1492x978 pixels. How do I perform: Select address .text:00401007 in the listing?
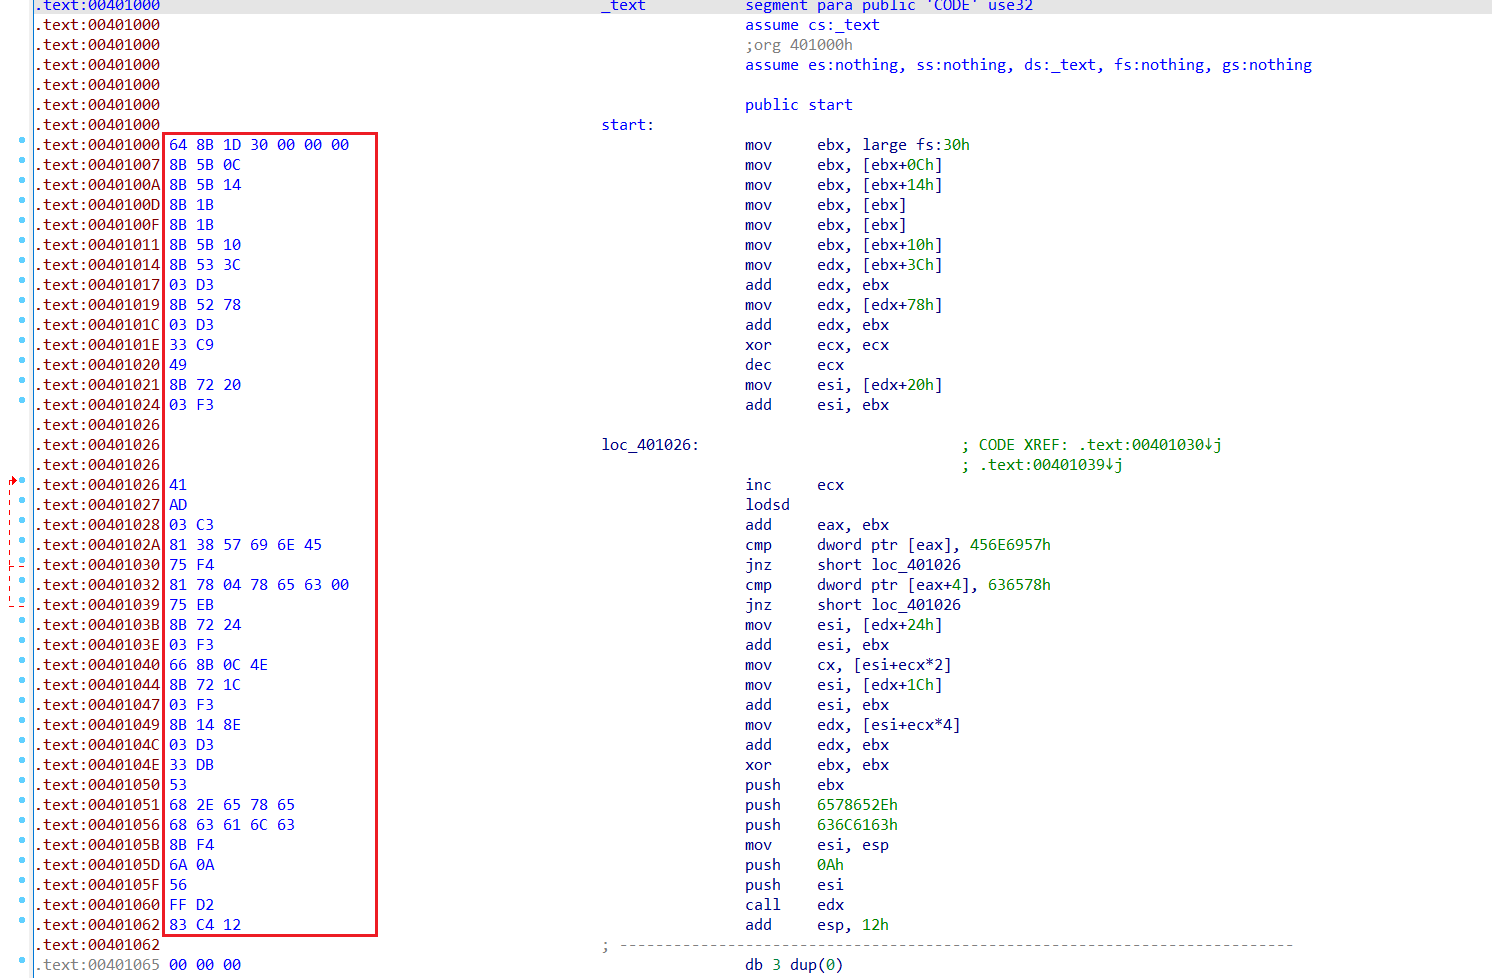click(98, 165)
